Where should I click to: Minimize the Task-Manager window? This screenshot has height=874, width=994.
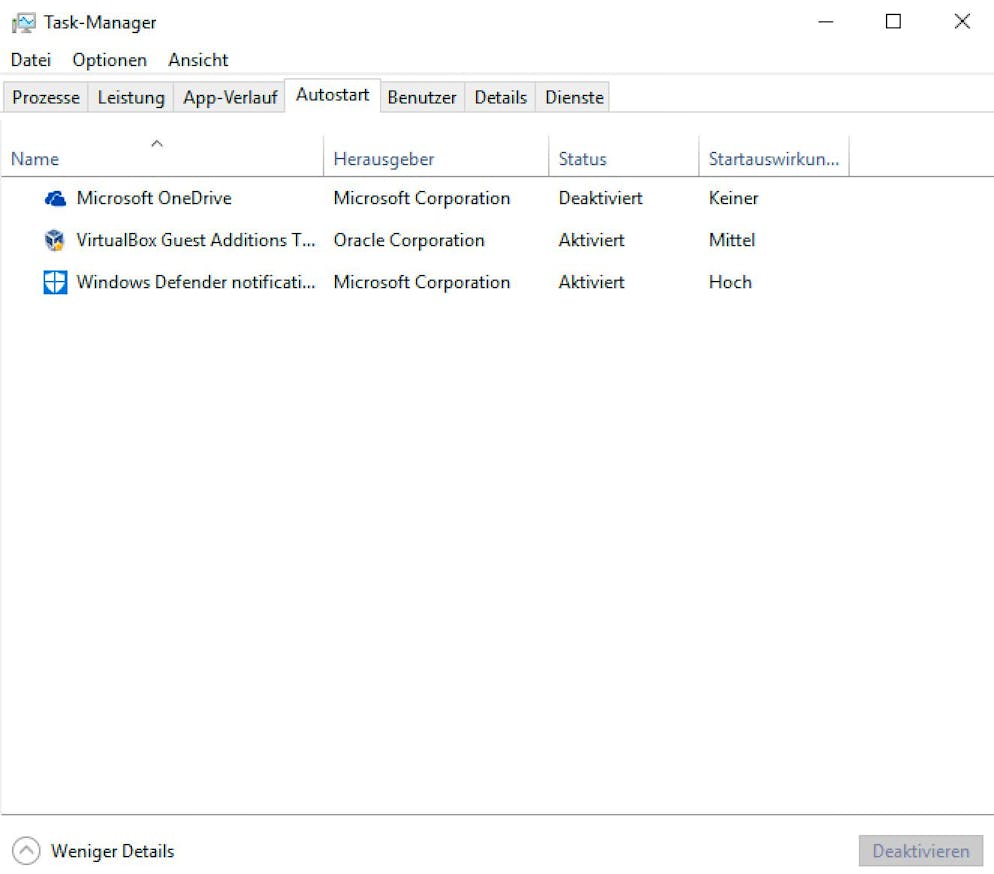(825, 22)
